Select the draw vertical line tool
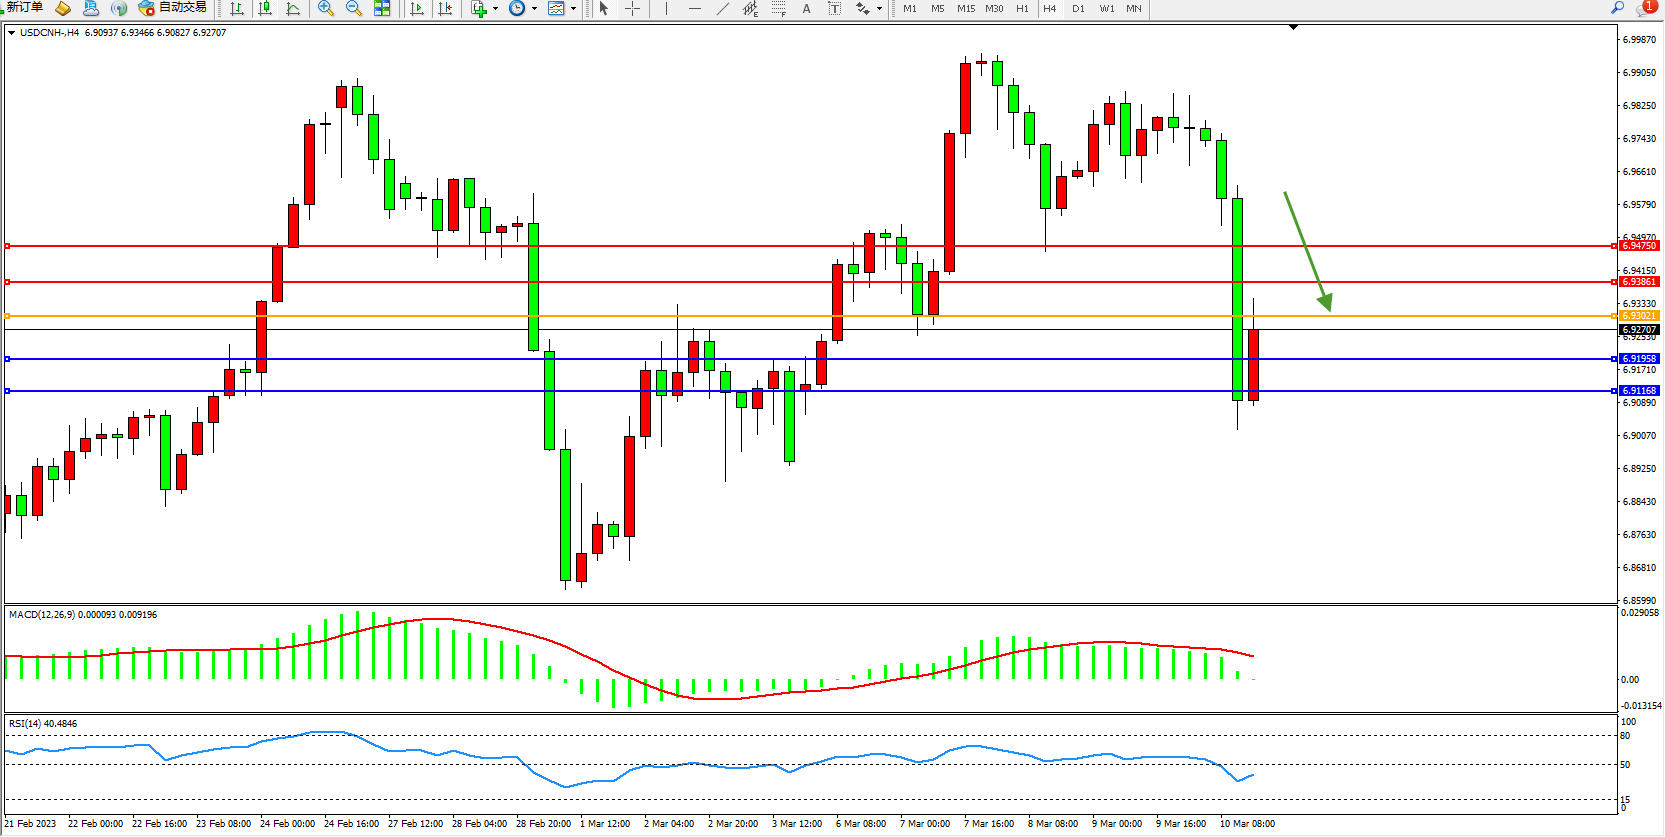Screen dimensions: 1665x837 tap(666, 9)
